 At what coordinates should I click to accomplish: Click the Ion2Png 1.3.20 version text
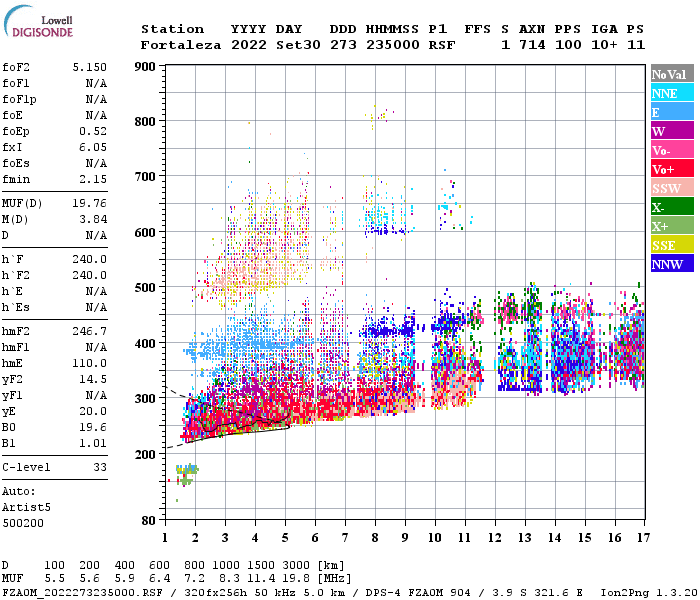649,592
